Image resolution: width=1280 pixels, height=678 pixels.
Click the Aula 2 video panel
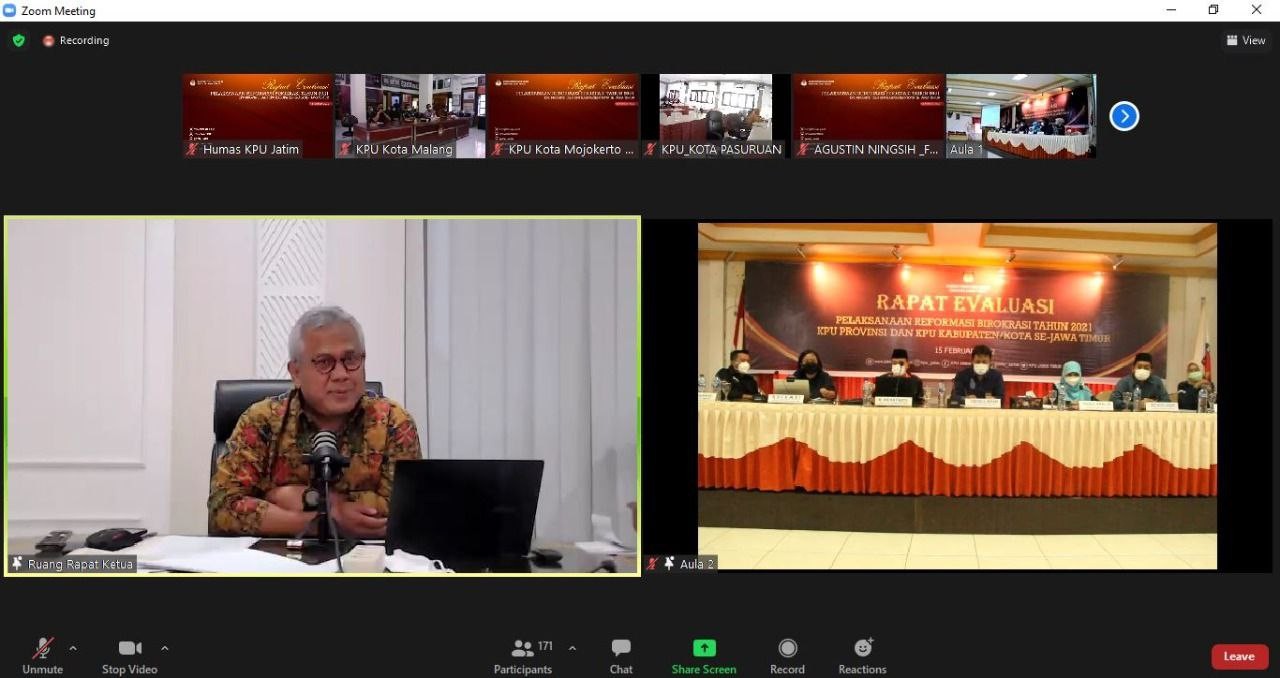pyautogui.click(x=957, y=395)
